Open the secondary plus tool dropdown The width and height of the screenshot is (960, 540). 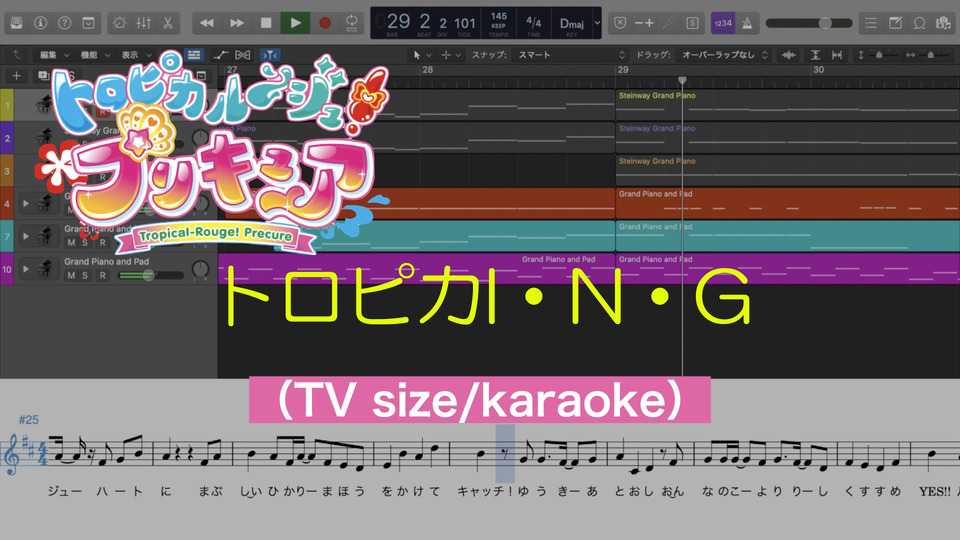[451, 55]
